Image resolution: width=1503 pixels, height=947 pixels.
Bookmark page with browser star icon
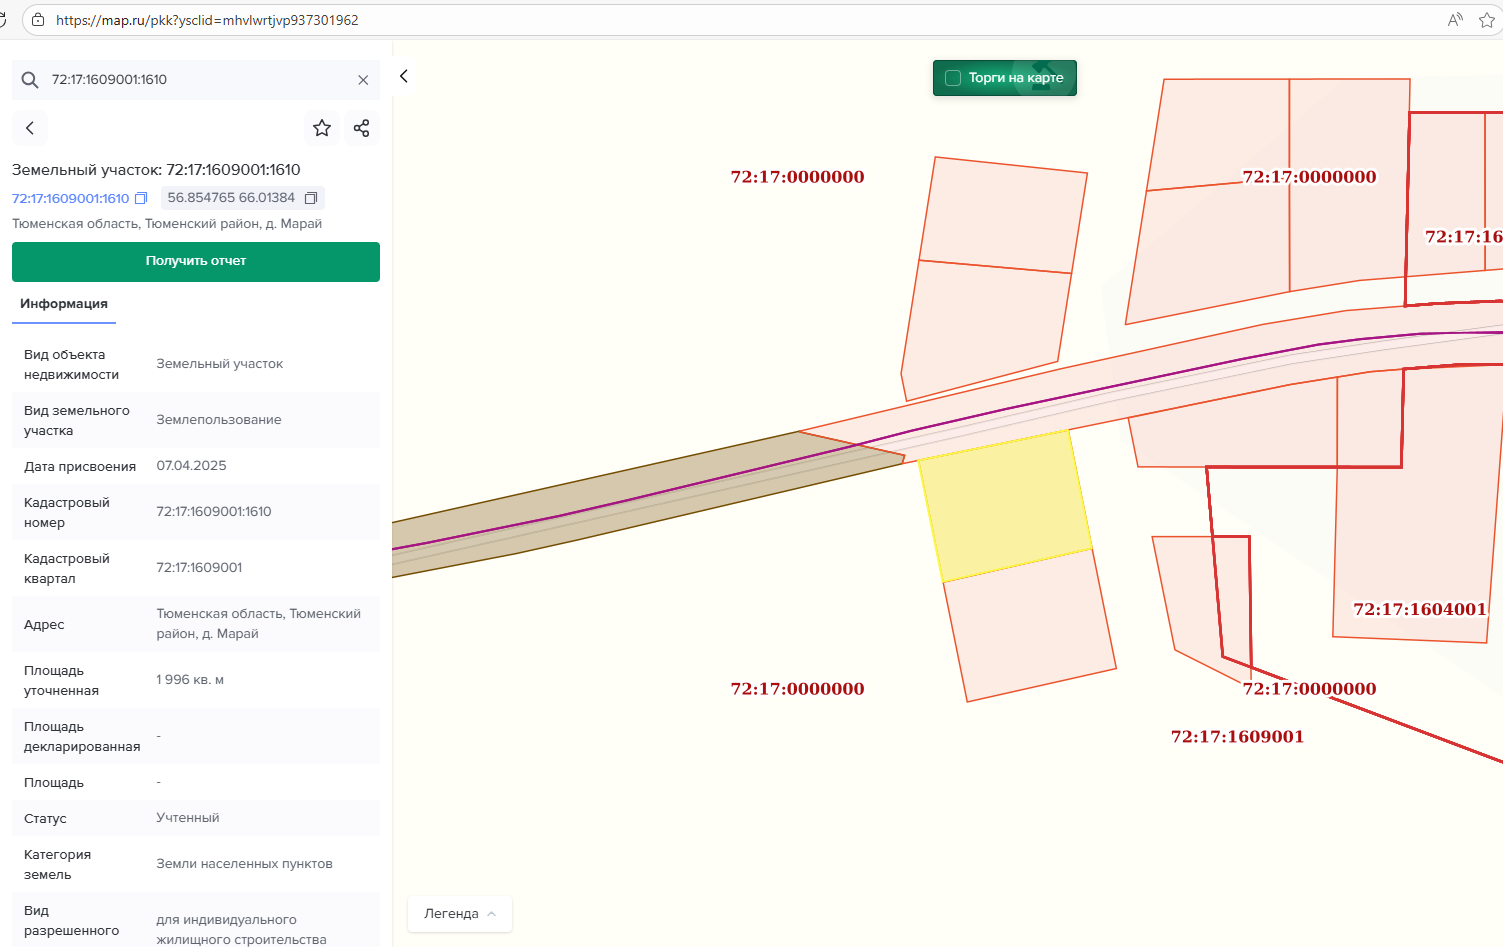(x=1486, y=20)
